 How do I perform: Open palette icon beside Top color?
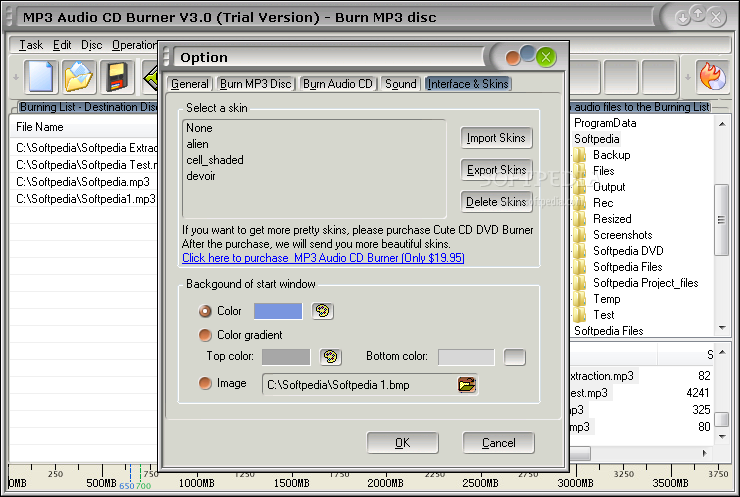pos(330,357)
